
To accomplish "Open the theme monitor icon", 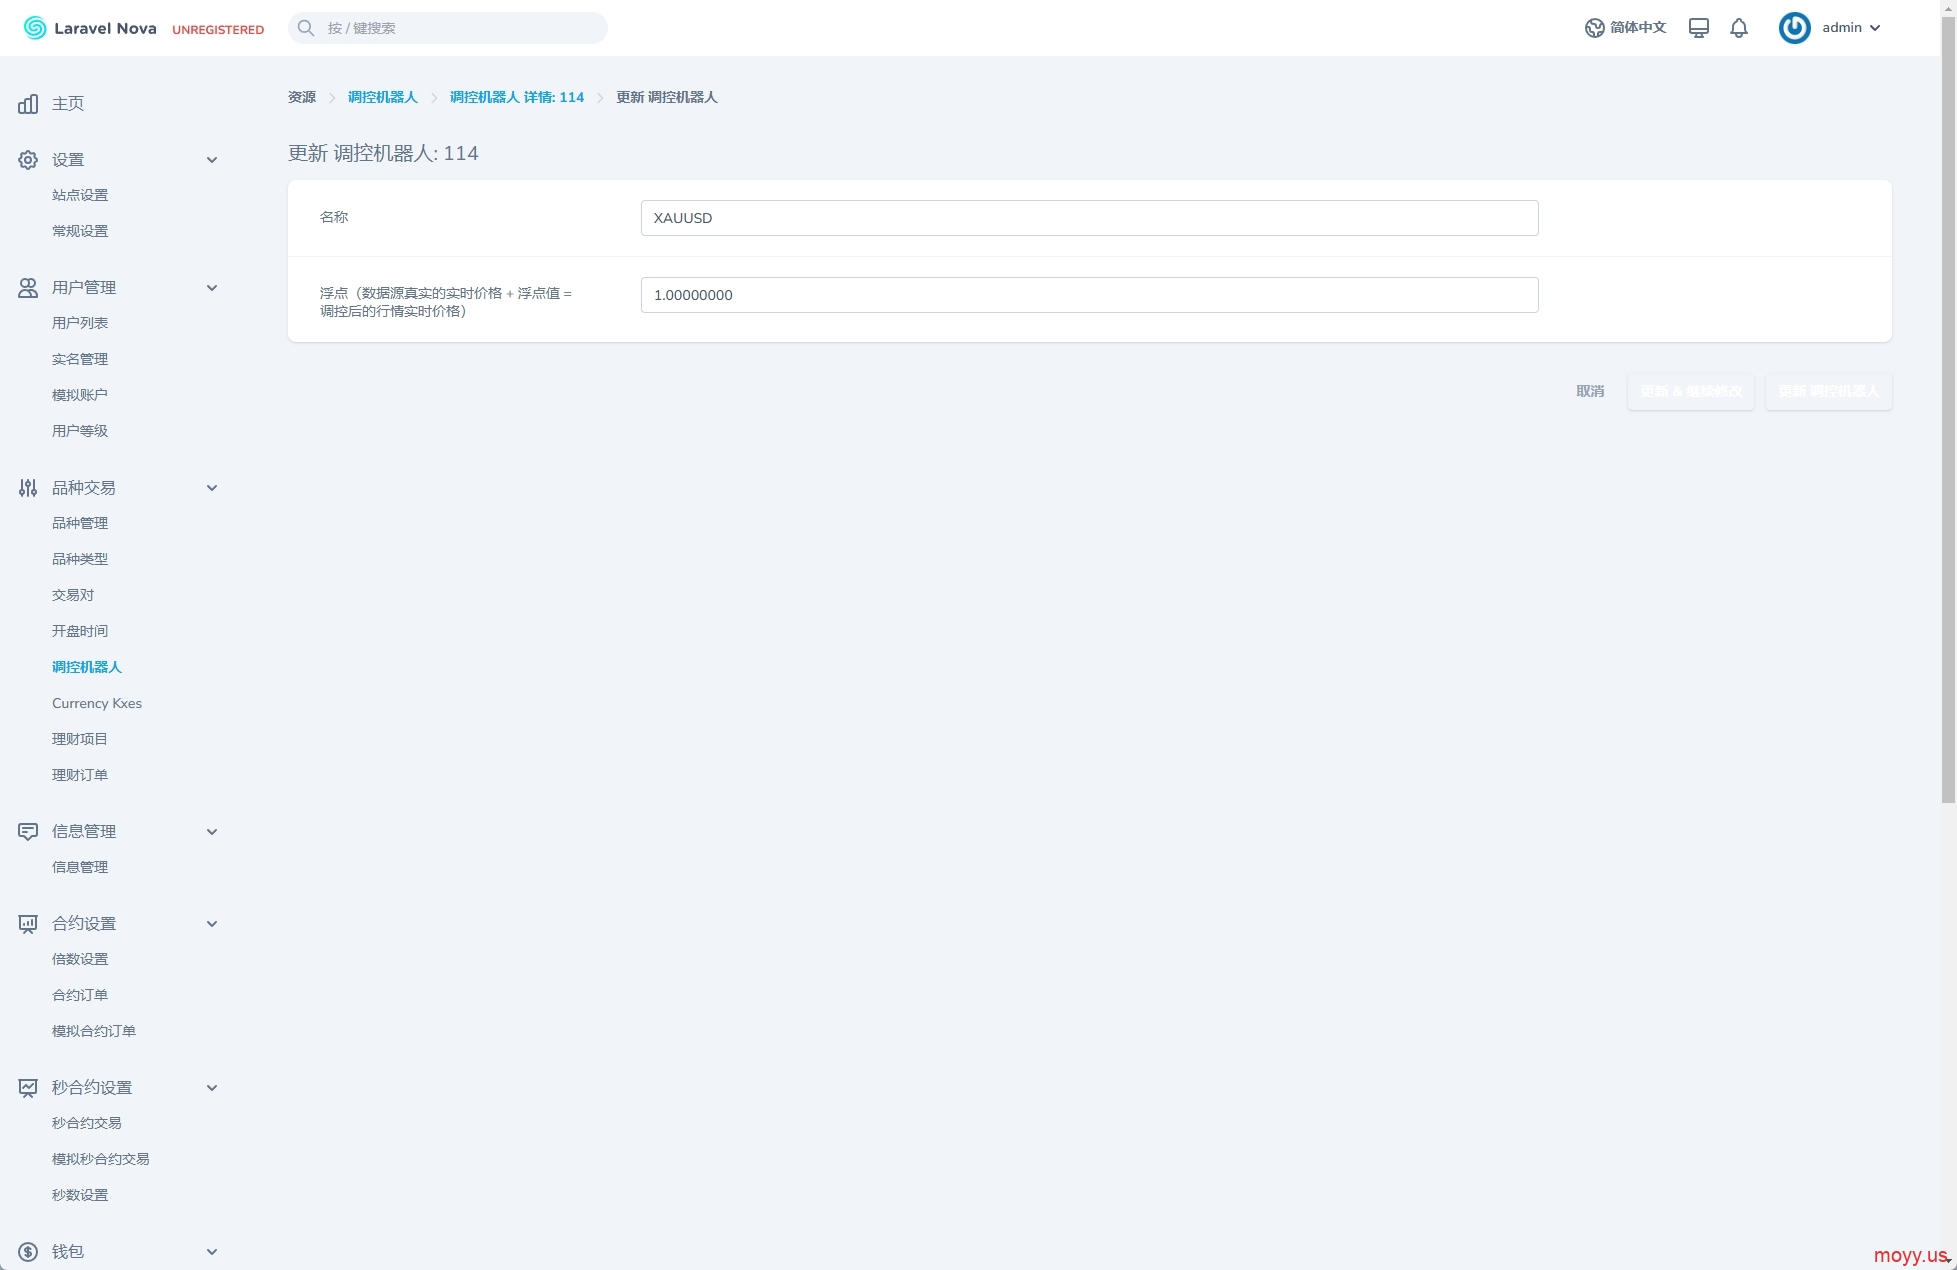I will pos(1698,28).
